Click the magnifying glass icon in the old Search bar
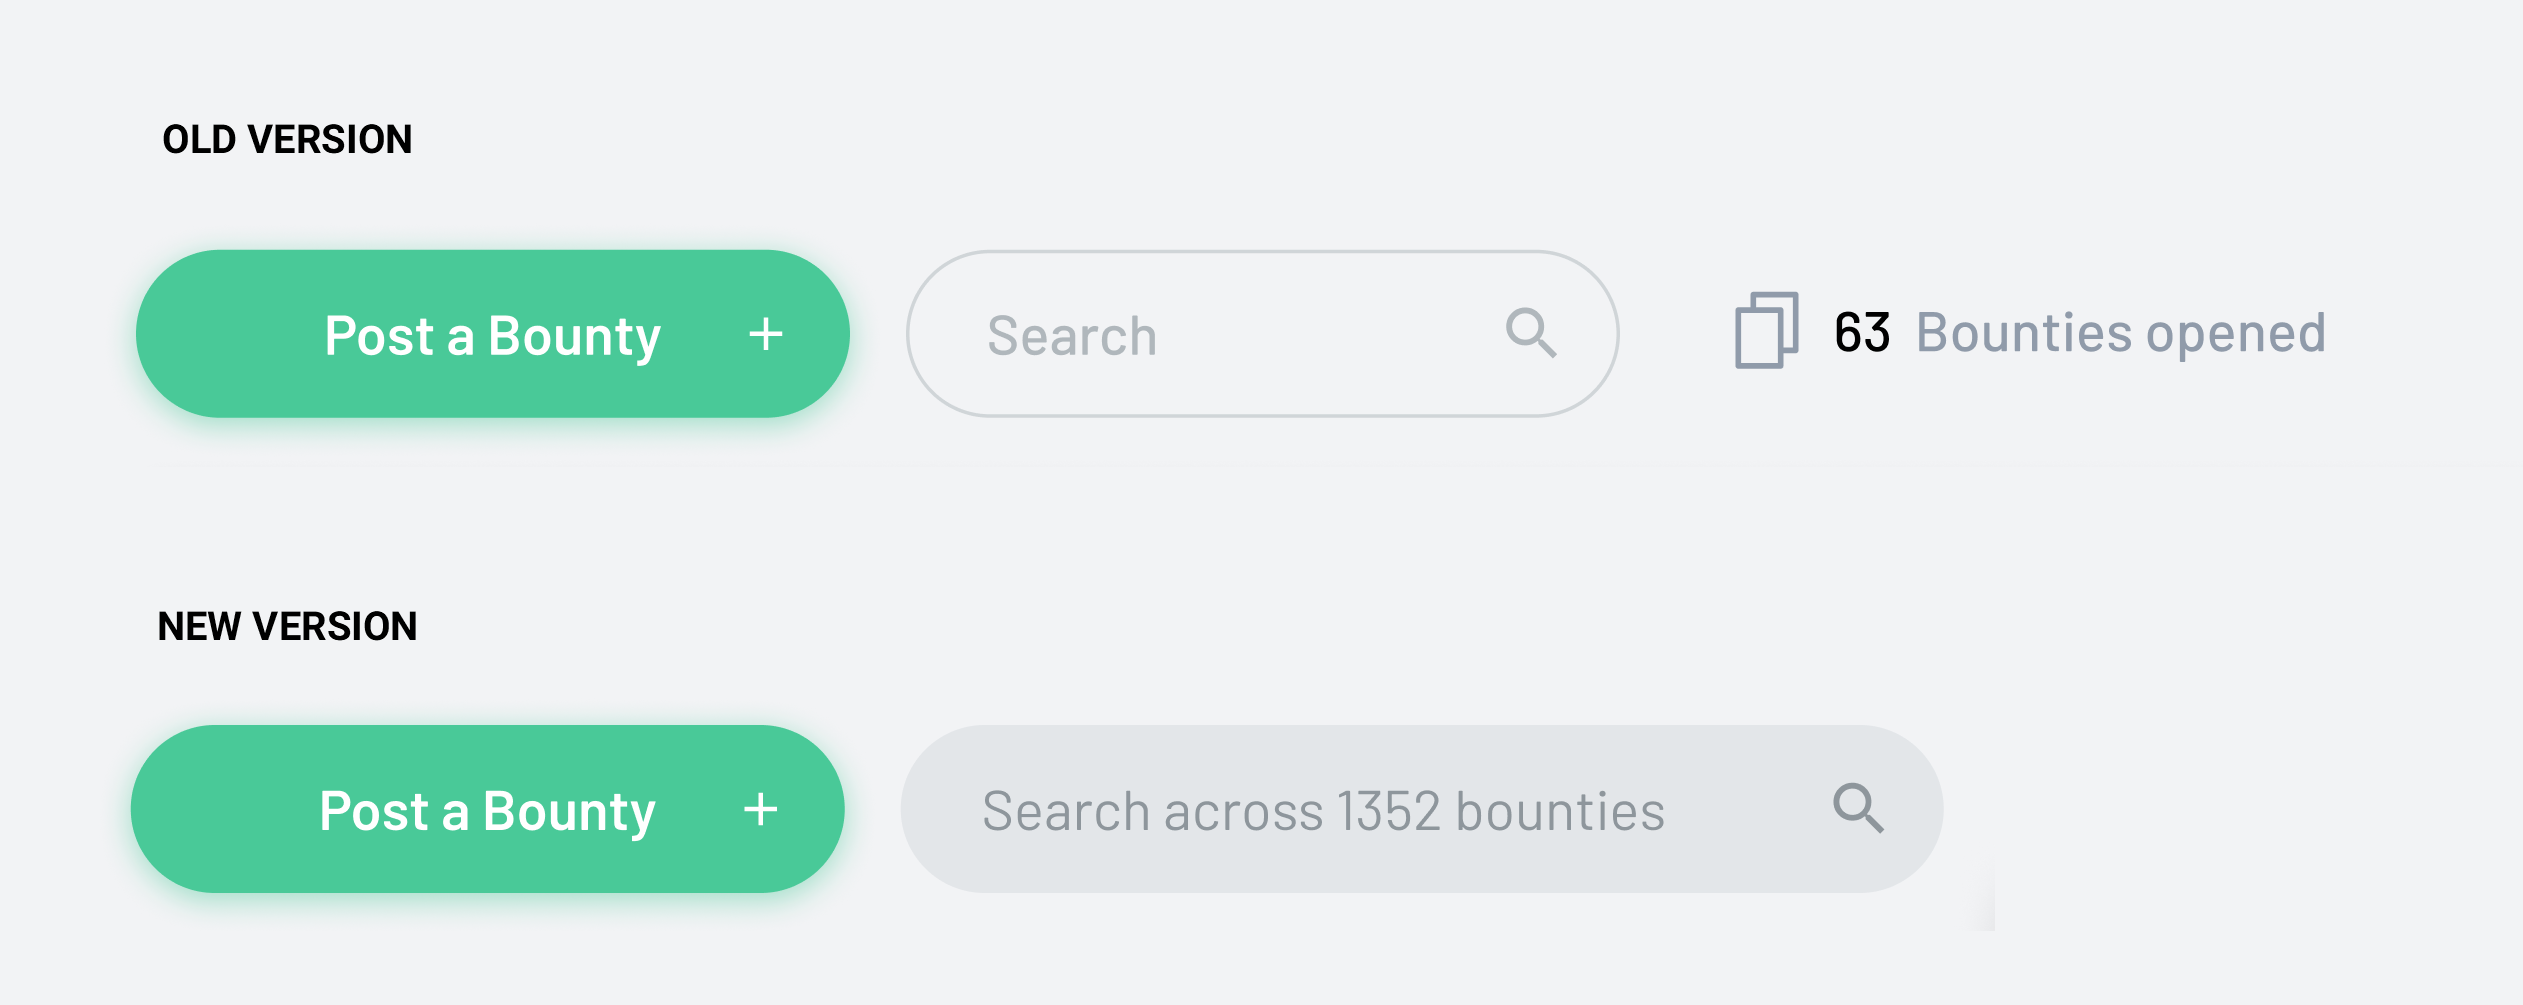 [1530, 332]
